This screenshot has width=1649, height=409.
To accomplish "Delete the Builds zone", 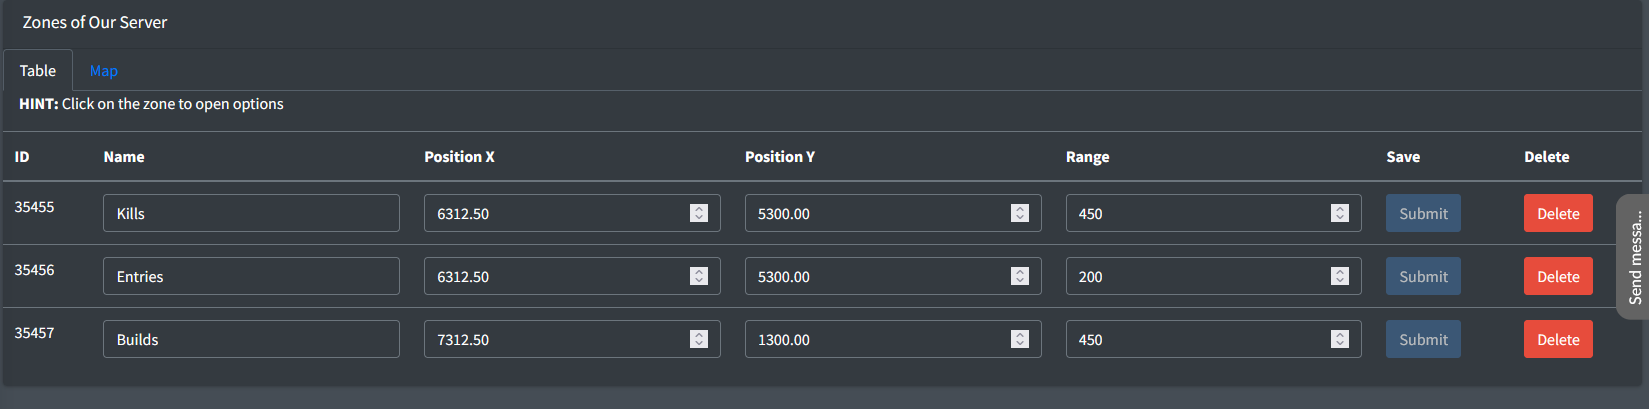I will click(x=1558, y=339).
